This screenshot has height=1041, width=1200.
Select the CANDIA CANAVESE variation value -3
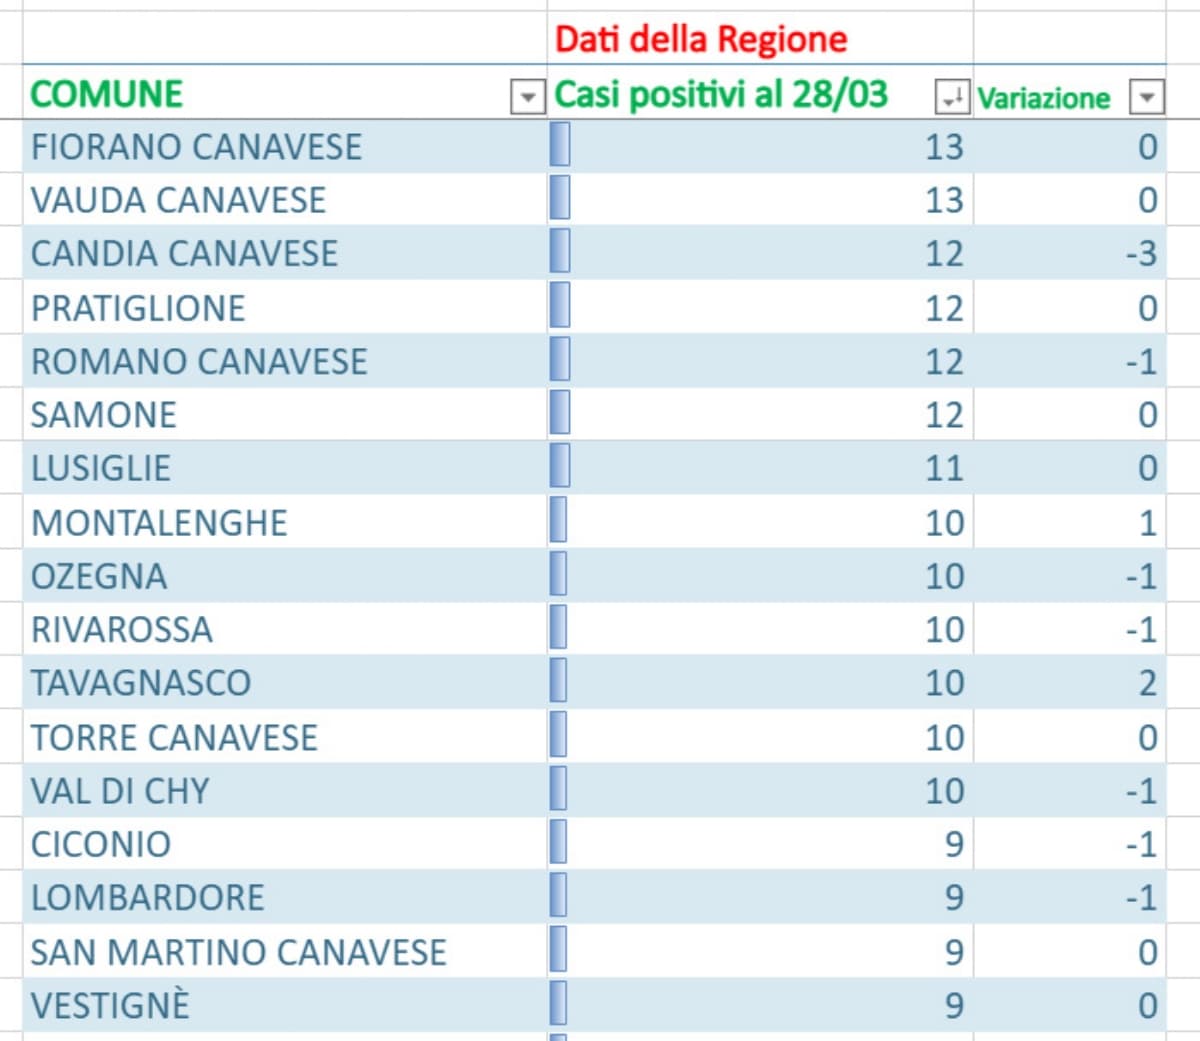click(x=1140, y=254)
